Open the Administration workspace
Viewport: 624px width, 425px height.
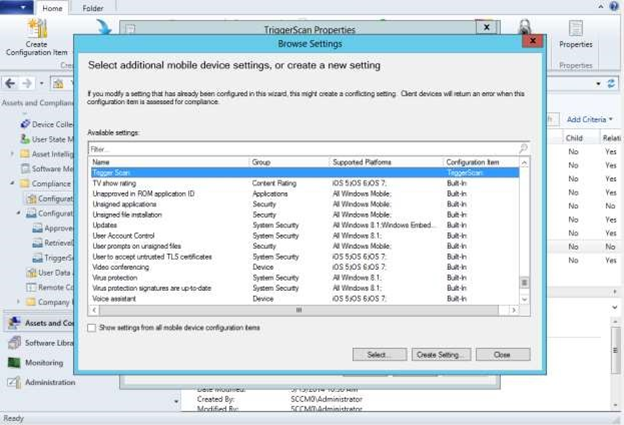point(49,382)
